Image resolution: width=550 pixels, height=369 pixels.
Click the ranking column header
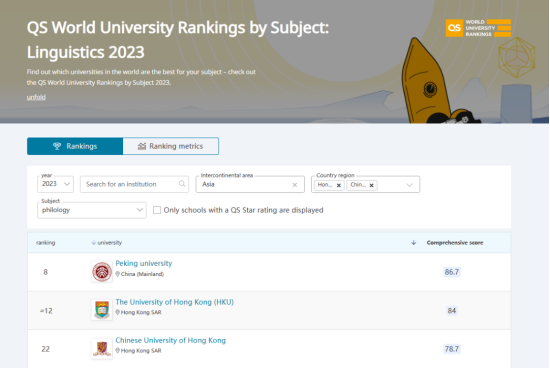pyautogui.click(x=46, y=242)
